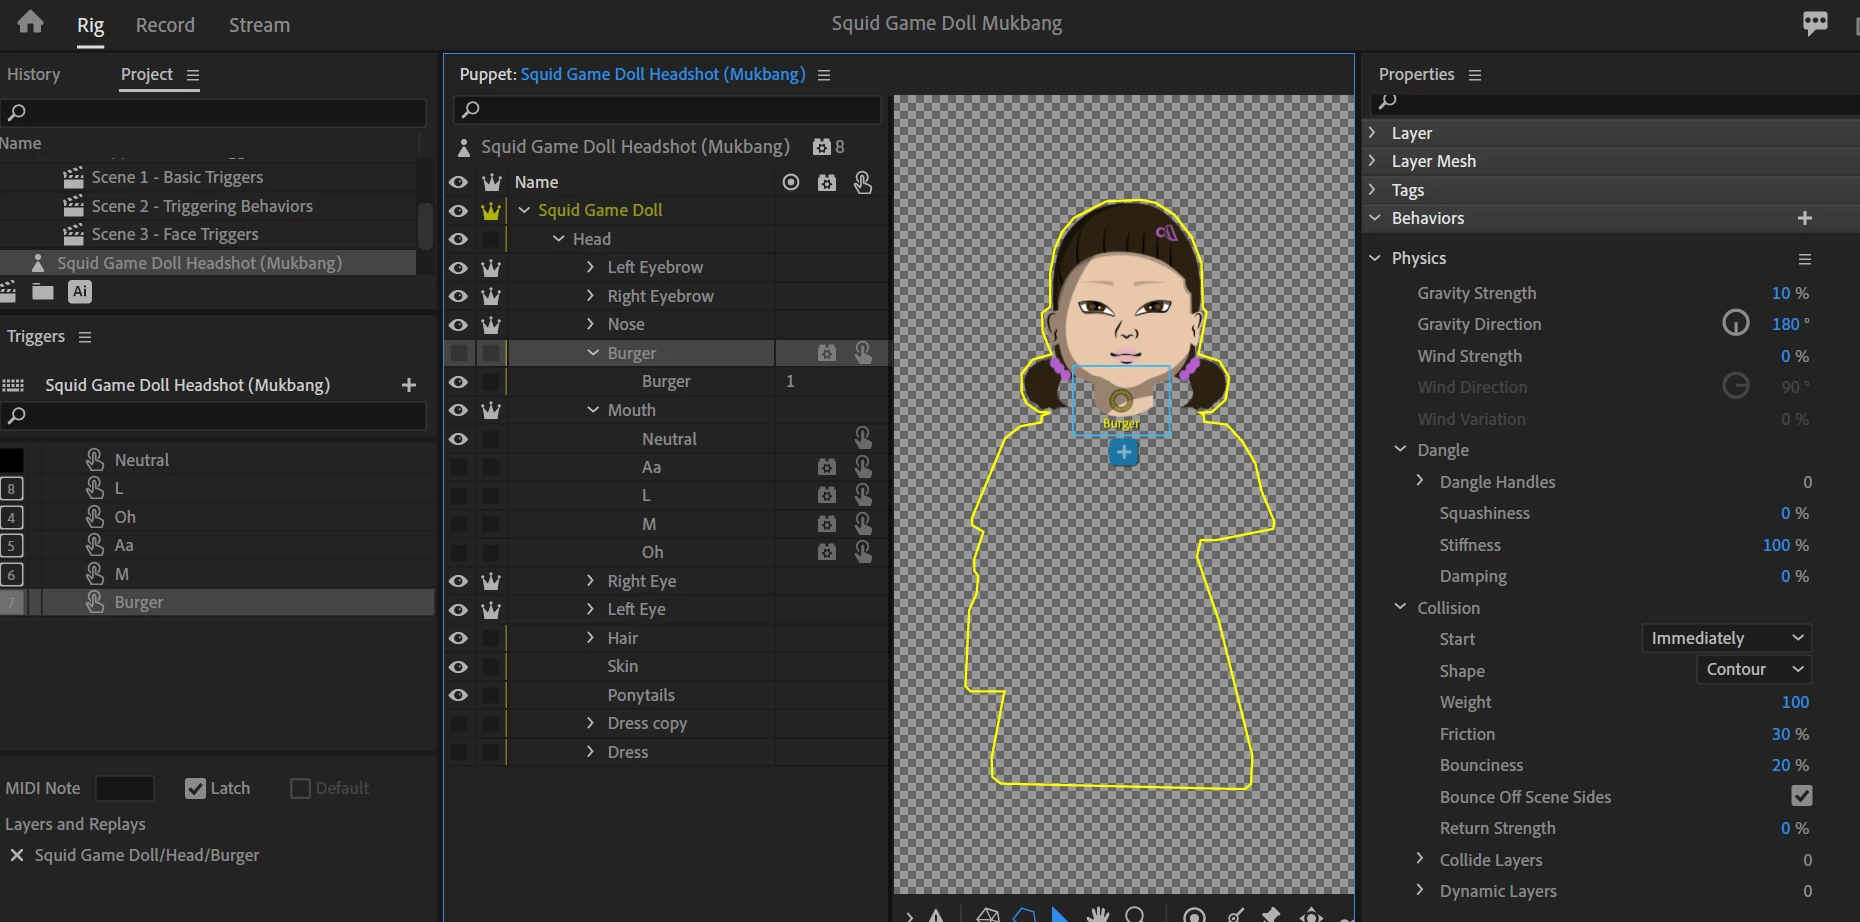
Task: Select the Hand tool
Action: pos(1099,914)
